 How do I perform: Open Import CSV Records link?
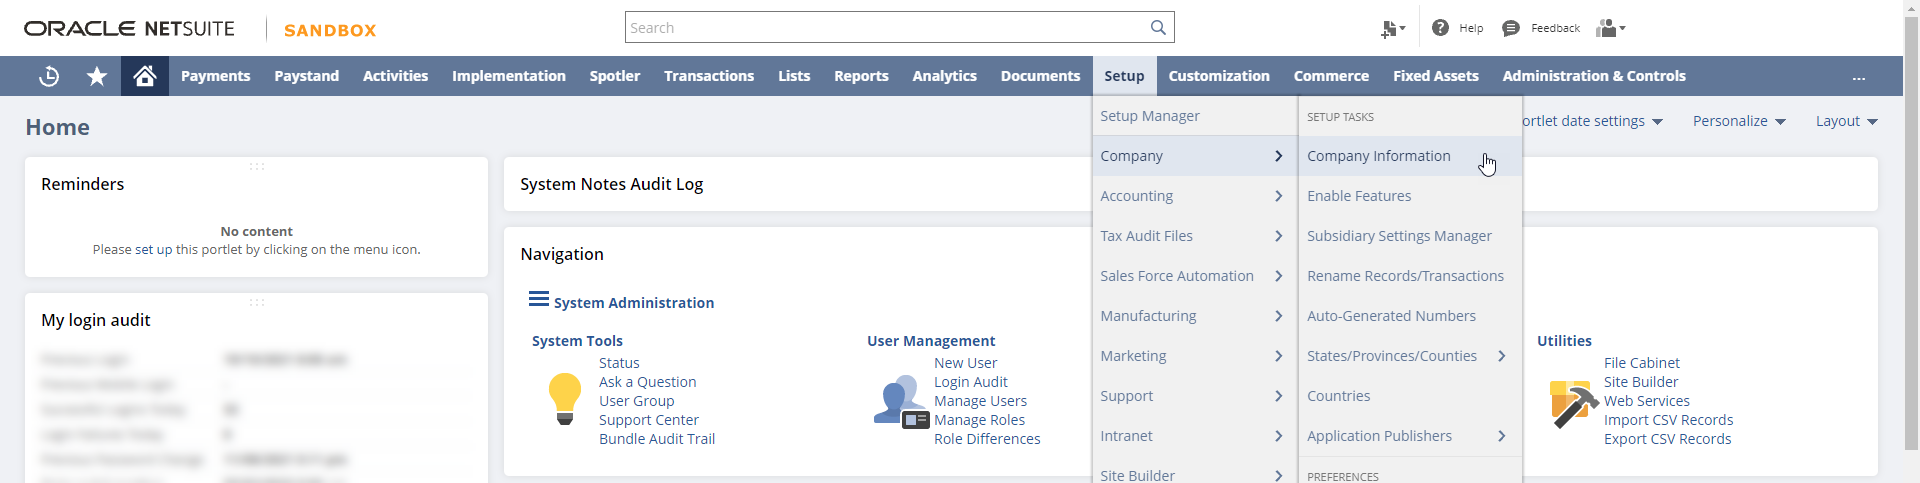tap(1668, 420)
